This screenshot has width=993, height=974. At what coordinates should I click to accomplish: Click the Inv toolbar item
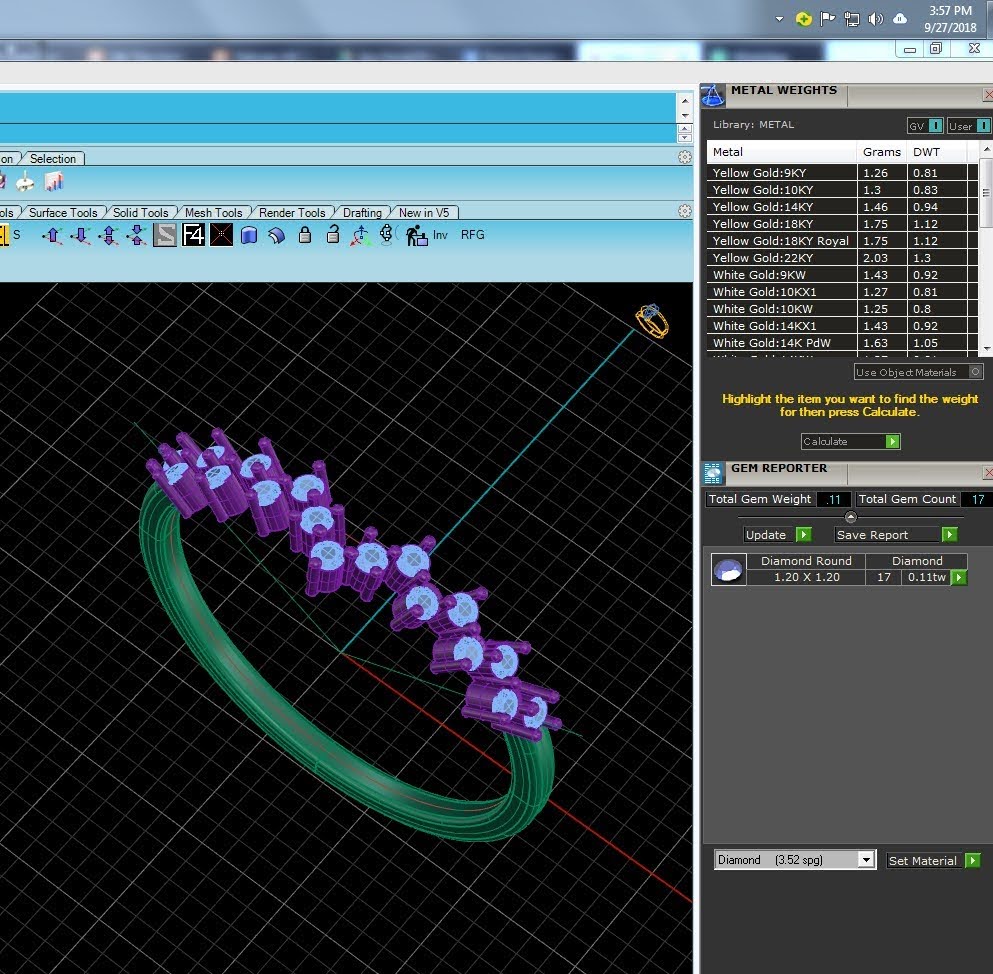point(440,235)
